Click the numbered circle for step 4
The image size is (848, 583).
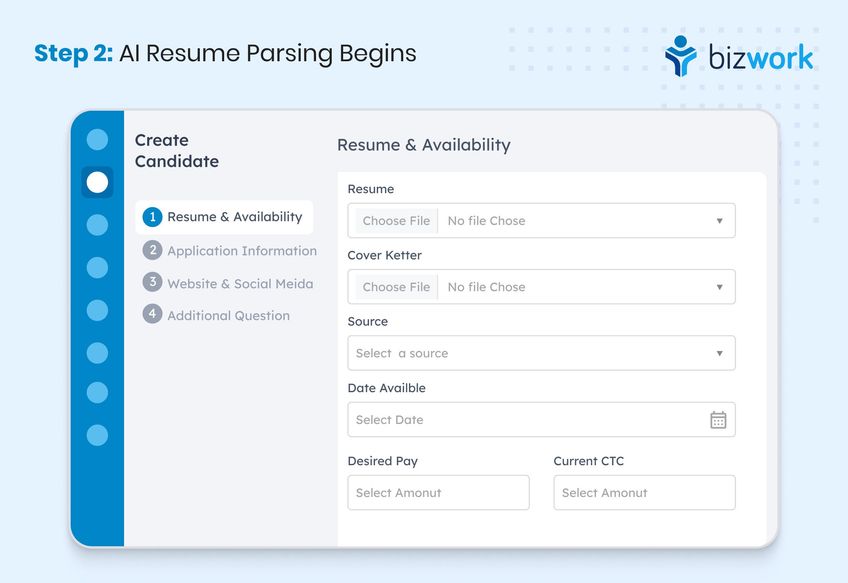(x=151, y=315)
